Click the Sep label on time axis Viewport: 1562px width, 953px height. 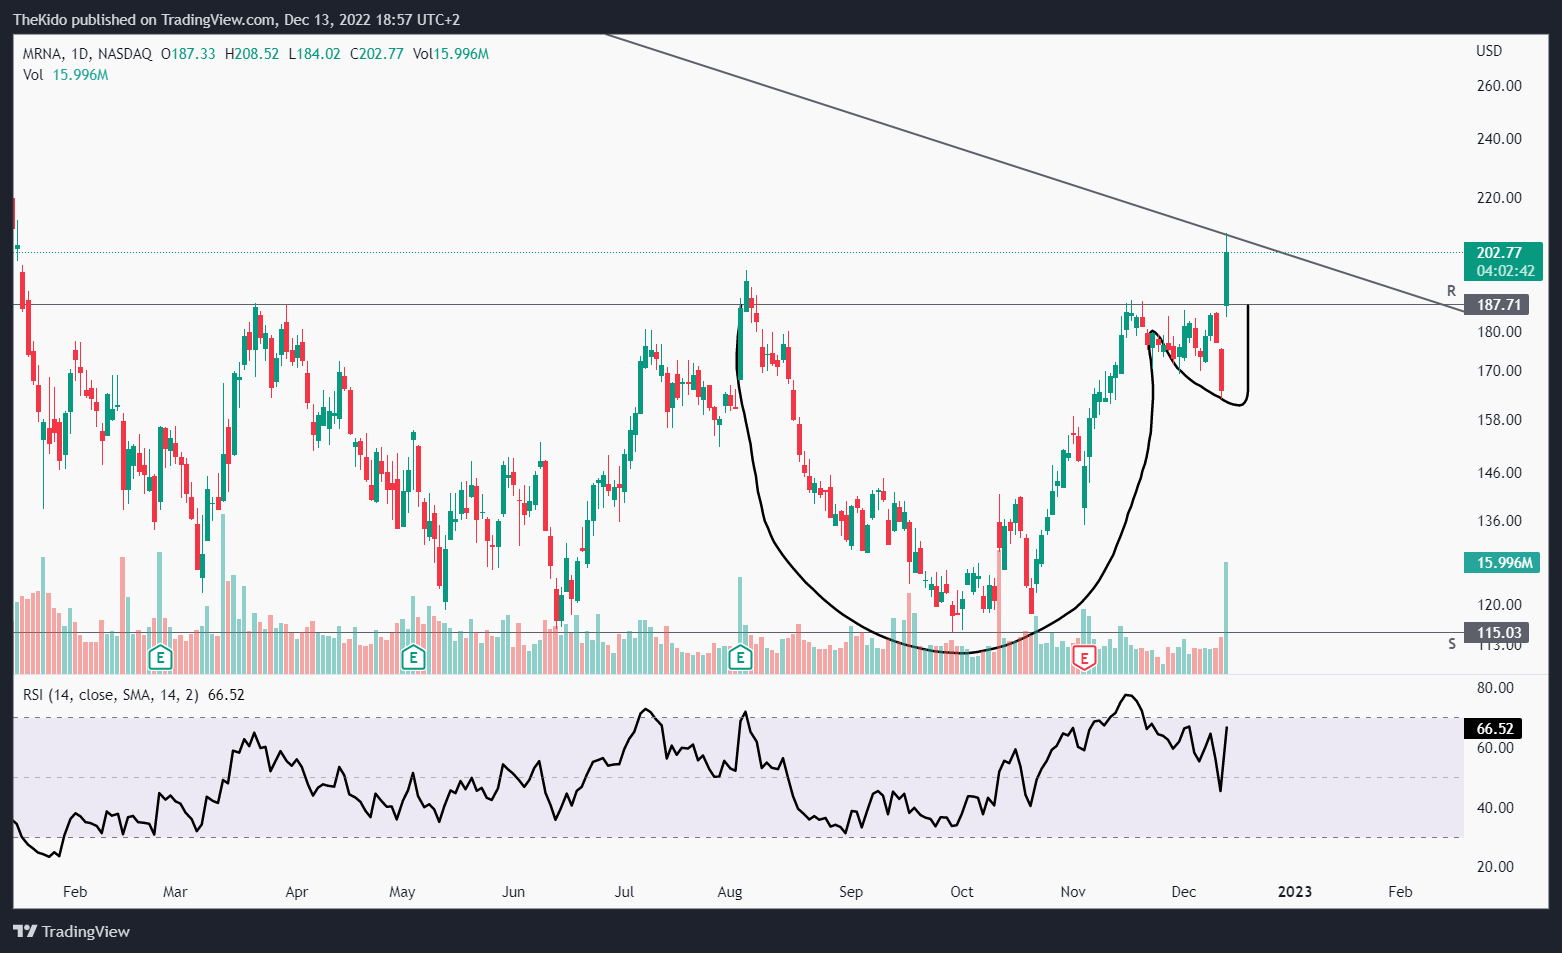pyautogui.click(x=851, y=892)
